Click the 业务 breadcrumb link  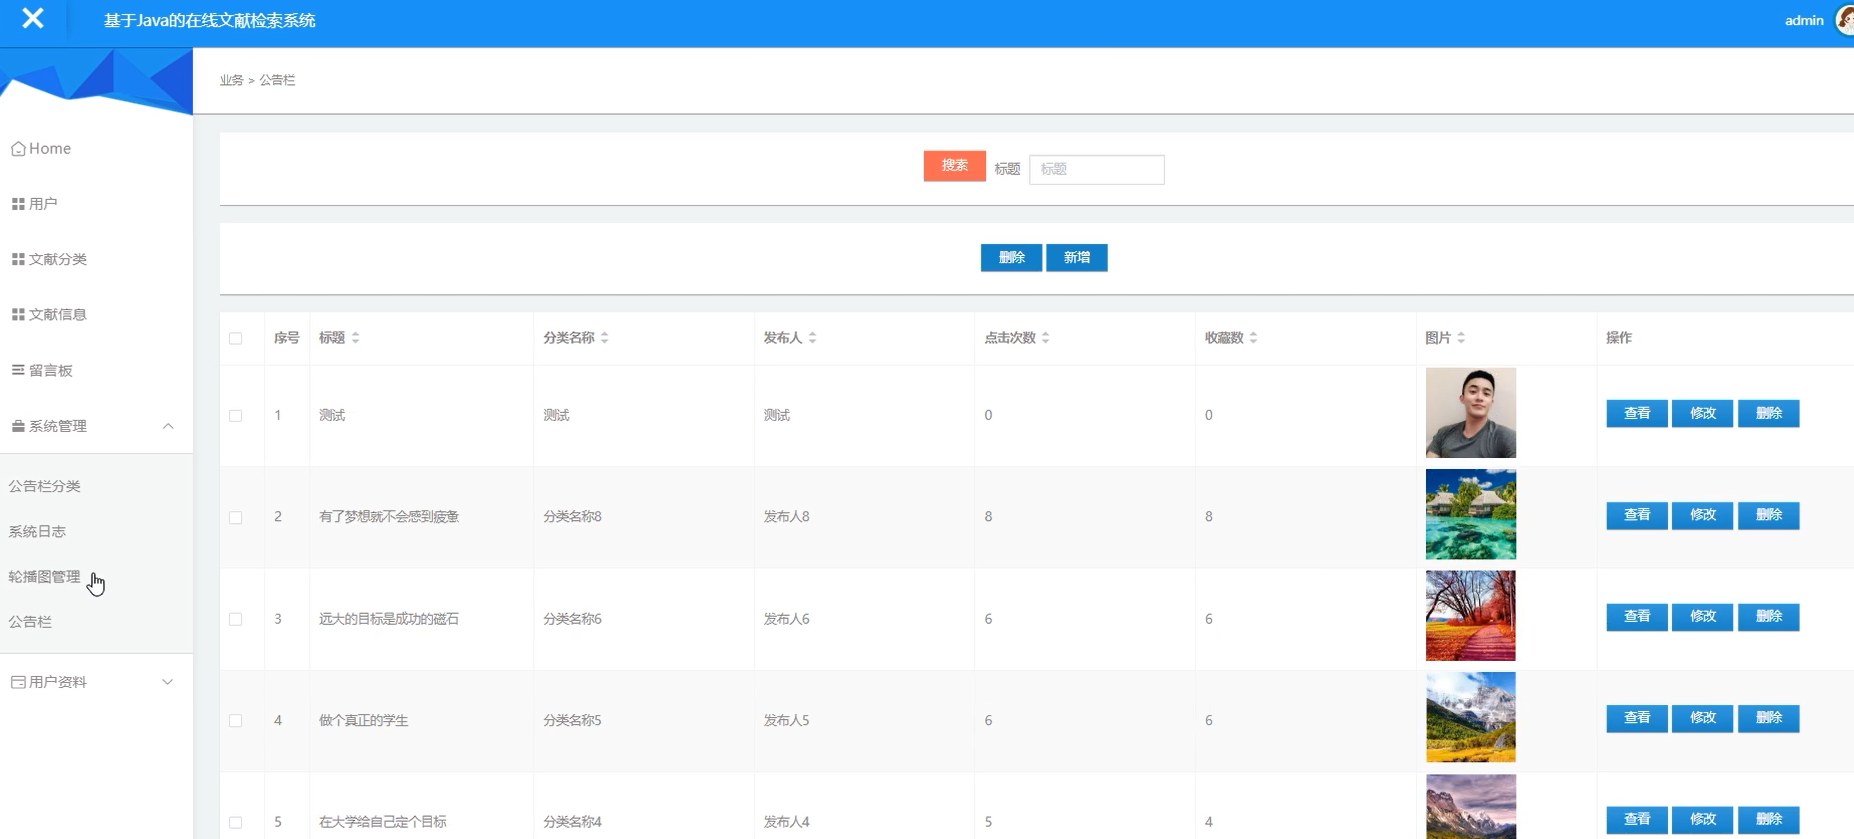[x=231, y=80]
